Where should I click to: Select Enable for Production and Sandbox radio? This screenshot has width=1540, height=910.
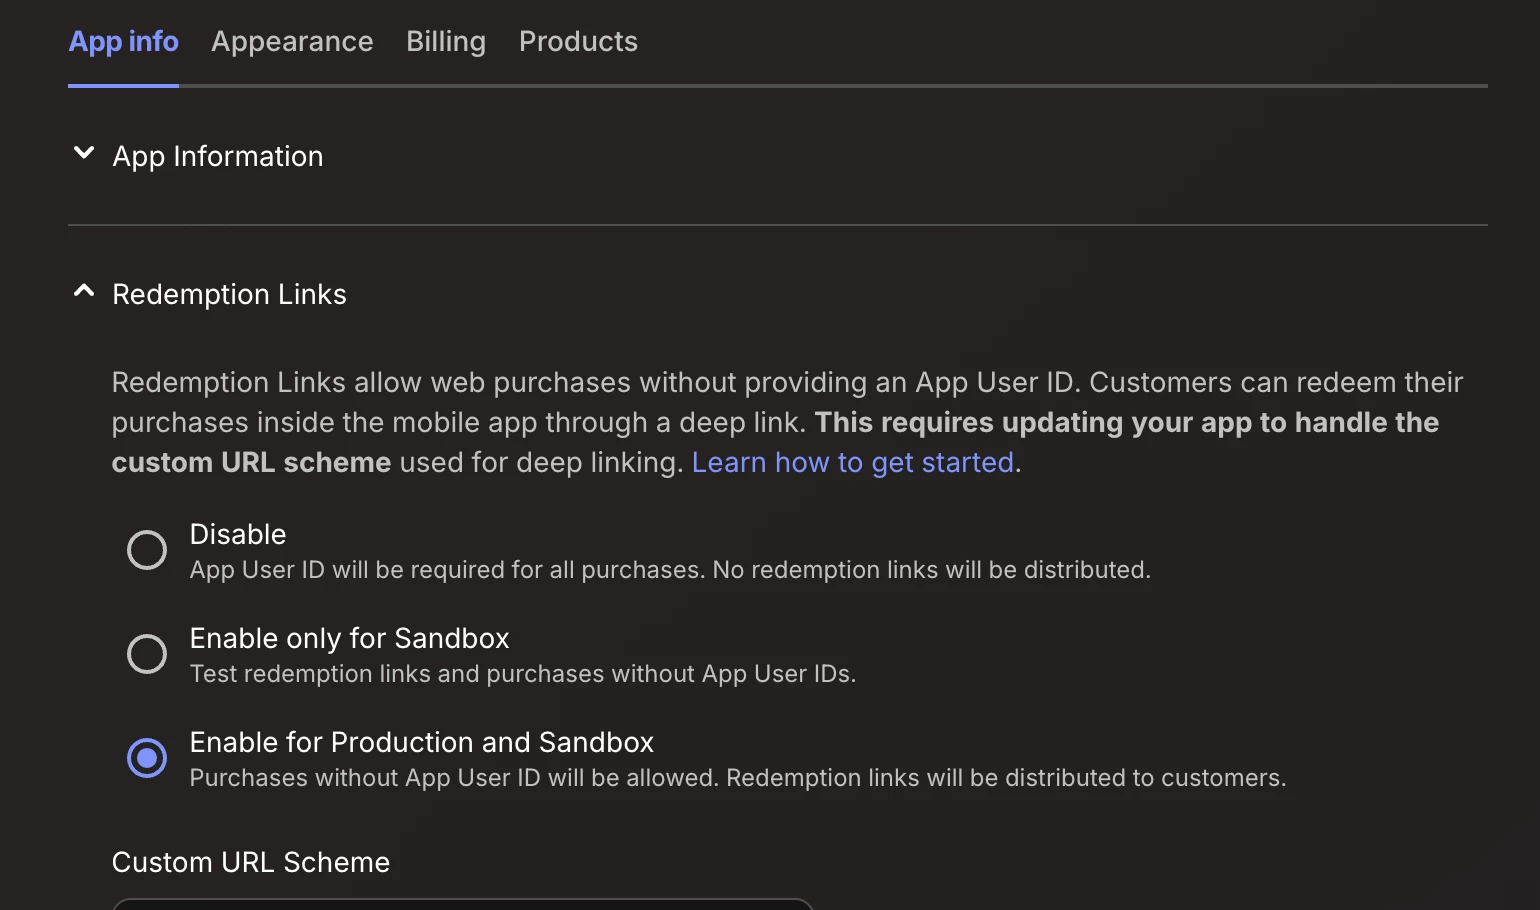[x=147, y=758]
